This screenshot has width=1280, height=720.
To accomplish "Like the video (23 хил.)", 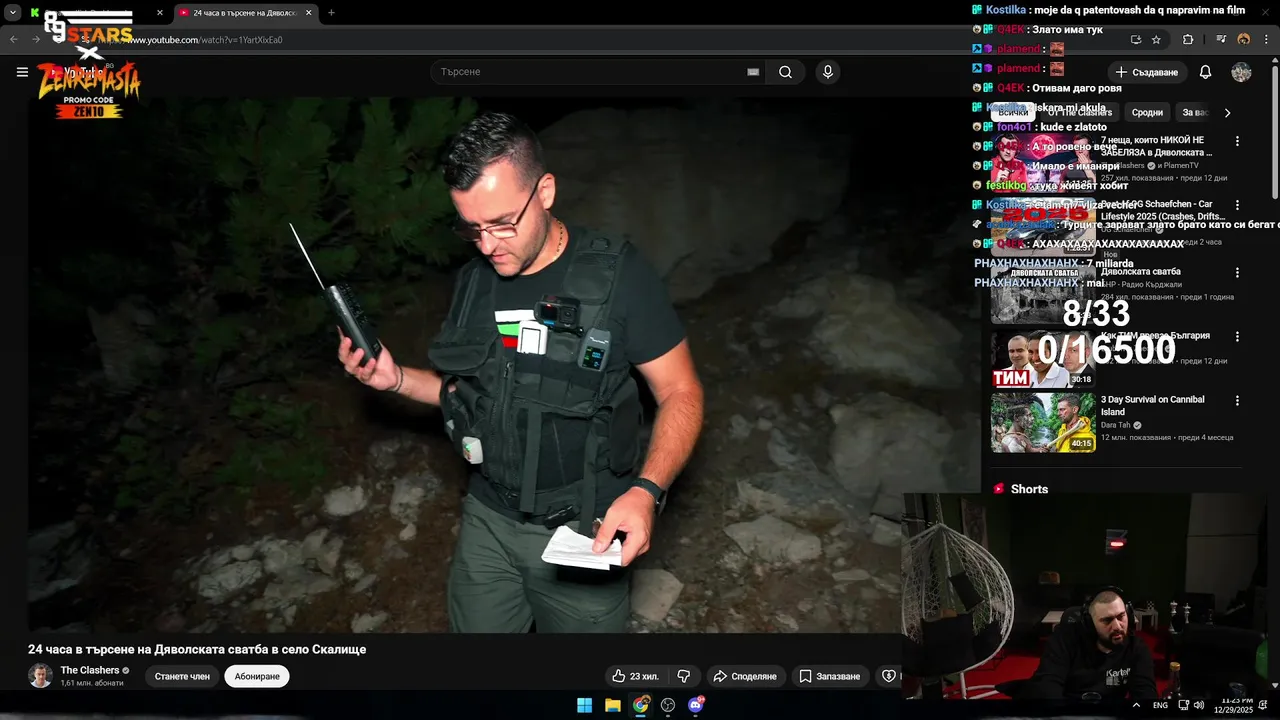I will (636, 676).
